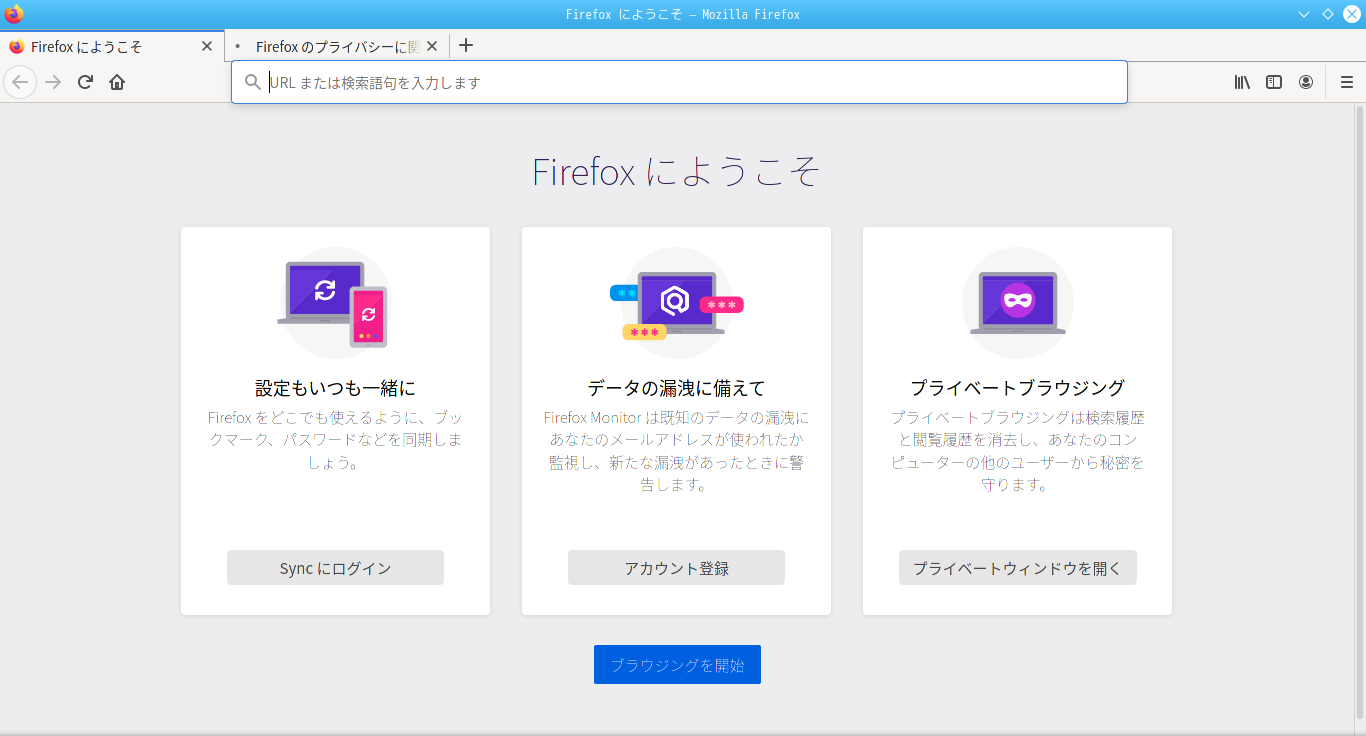Click プライベートウィンドウを開く button
Screen dimensions: 1366x736
(1017, 568)
